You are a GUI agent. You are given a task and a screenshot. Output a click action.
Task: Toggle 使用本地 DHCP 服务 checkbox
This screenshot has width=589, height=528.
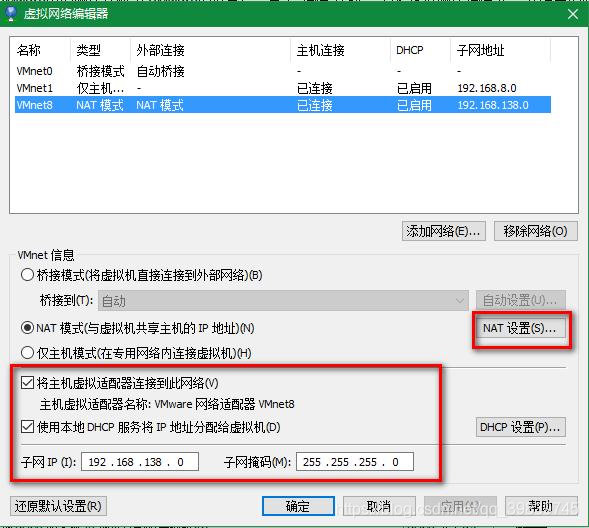[27, 427]
